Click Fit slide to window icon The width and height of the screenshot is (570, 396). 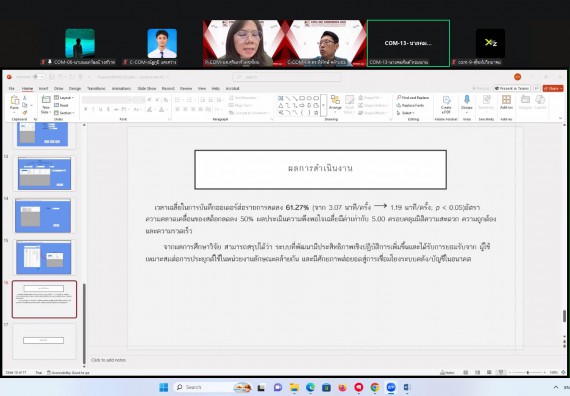pyautogui.click(x=564, y=372)
